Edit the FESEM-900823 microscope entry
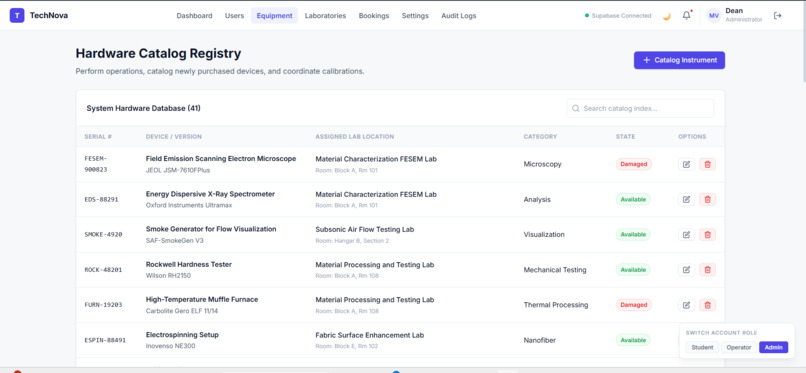This screenshot has height=373, width=806. coord(686,164)
